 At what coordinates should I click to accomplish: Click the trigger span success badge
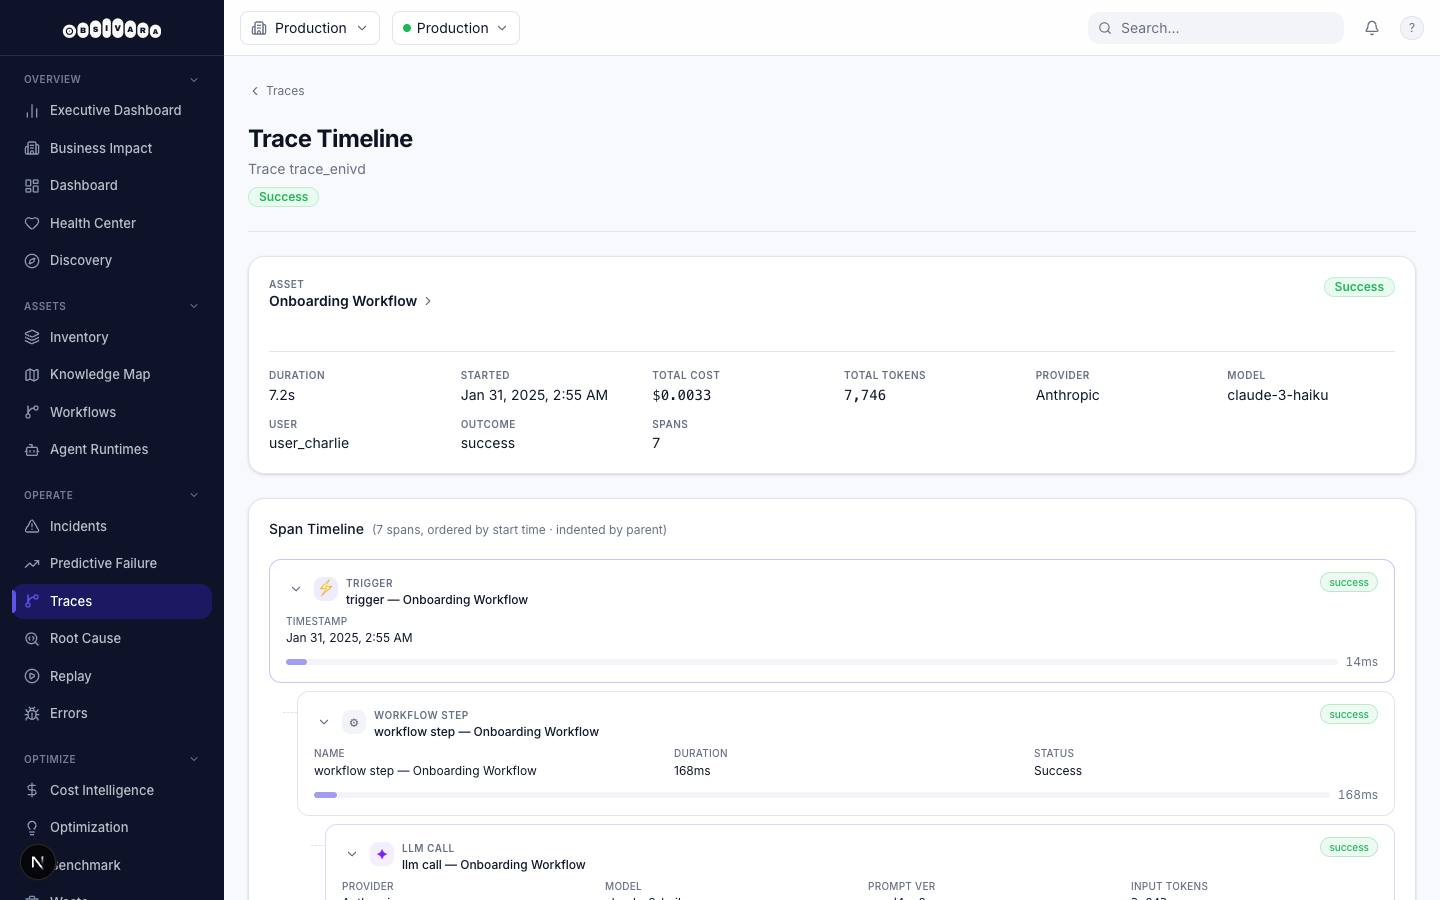pyautogui.click(x=1349, y=582)
